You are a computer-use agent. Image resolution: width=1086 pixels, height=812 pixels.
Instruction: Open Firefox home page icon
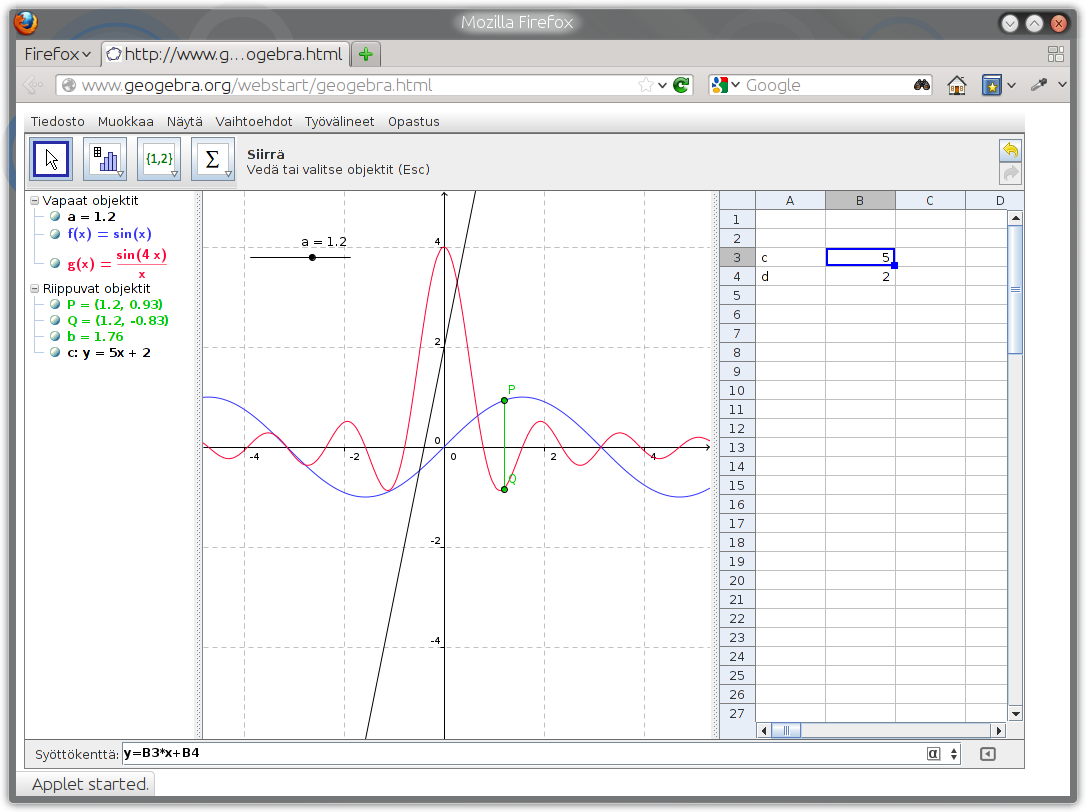click(x=957, y=85)
